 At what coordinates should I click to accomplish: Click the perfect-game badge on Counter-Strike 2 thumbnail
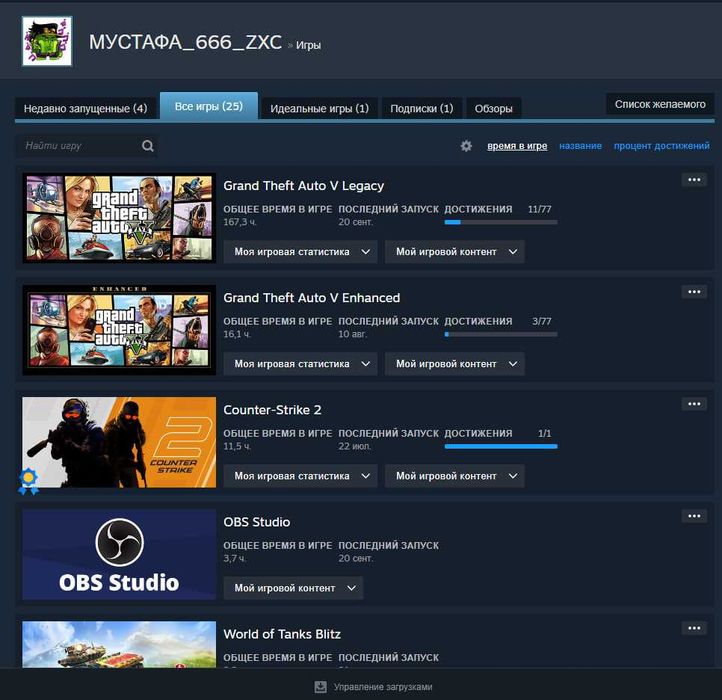[x=29, y=481]
